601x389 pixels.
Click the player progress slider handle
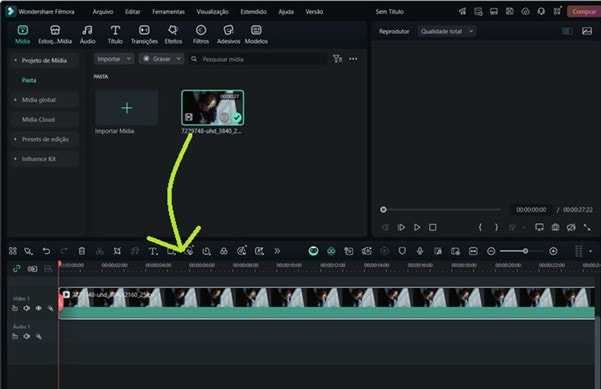pyautogui.click(x=383, y=210)
